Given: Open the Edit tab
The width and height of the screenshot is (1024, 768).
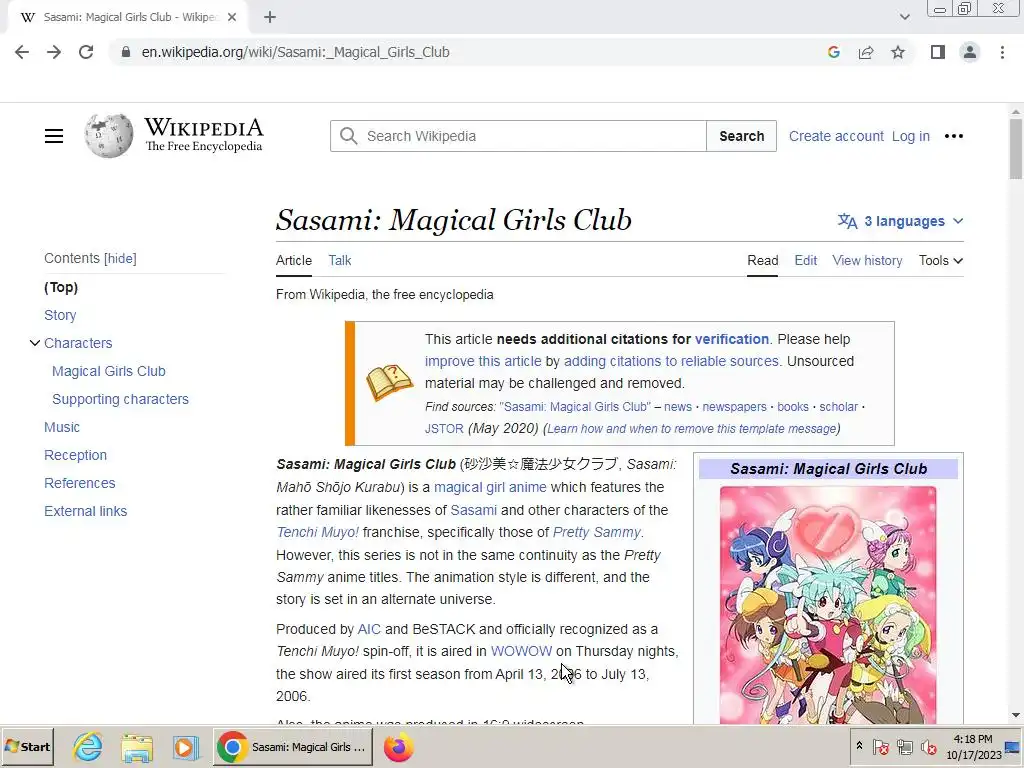Looking at the screenshot, I should click(805, 261).
